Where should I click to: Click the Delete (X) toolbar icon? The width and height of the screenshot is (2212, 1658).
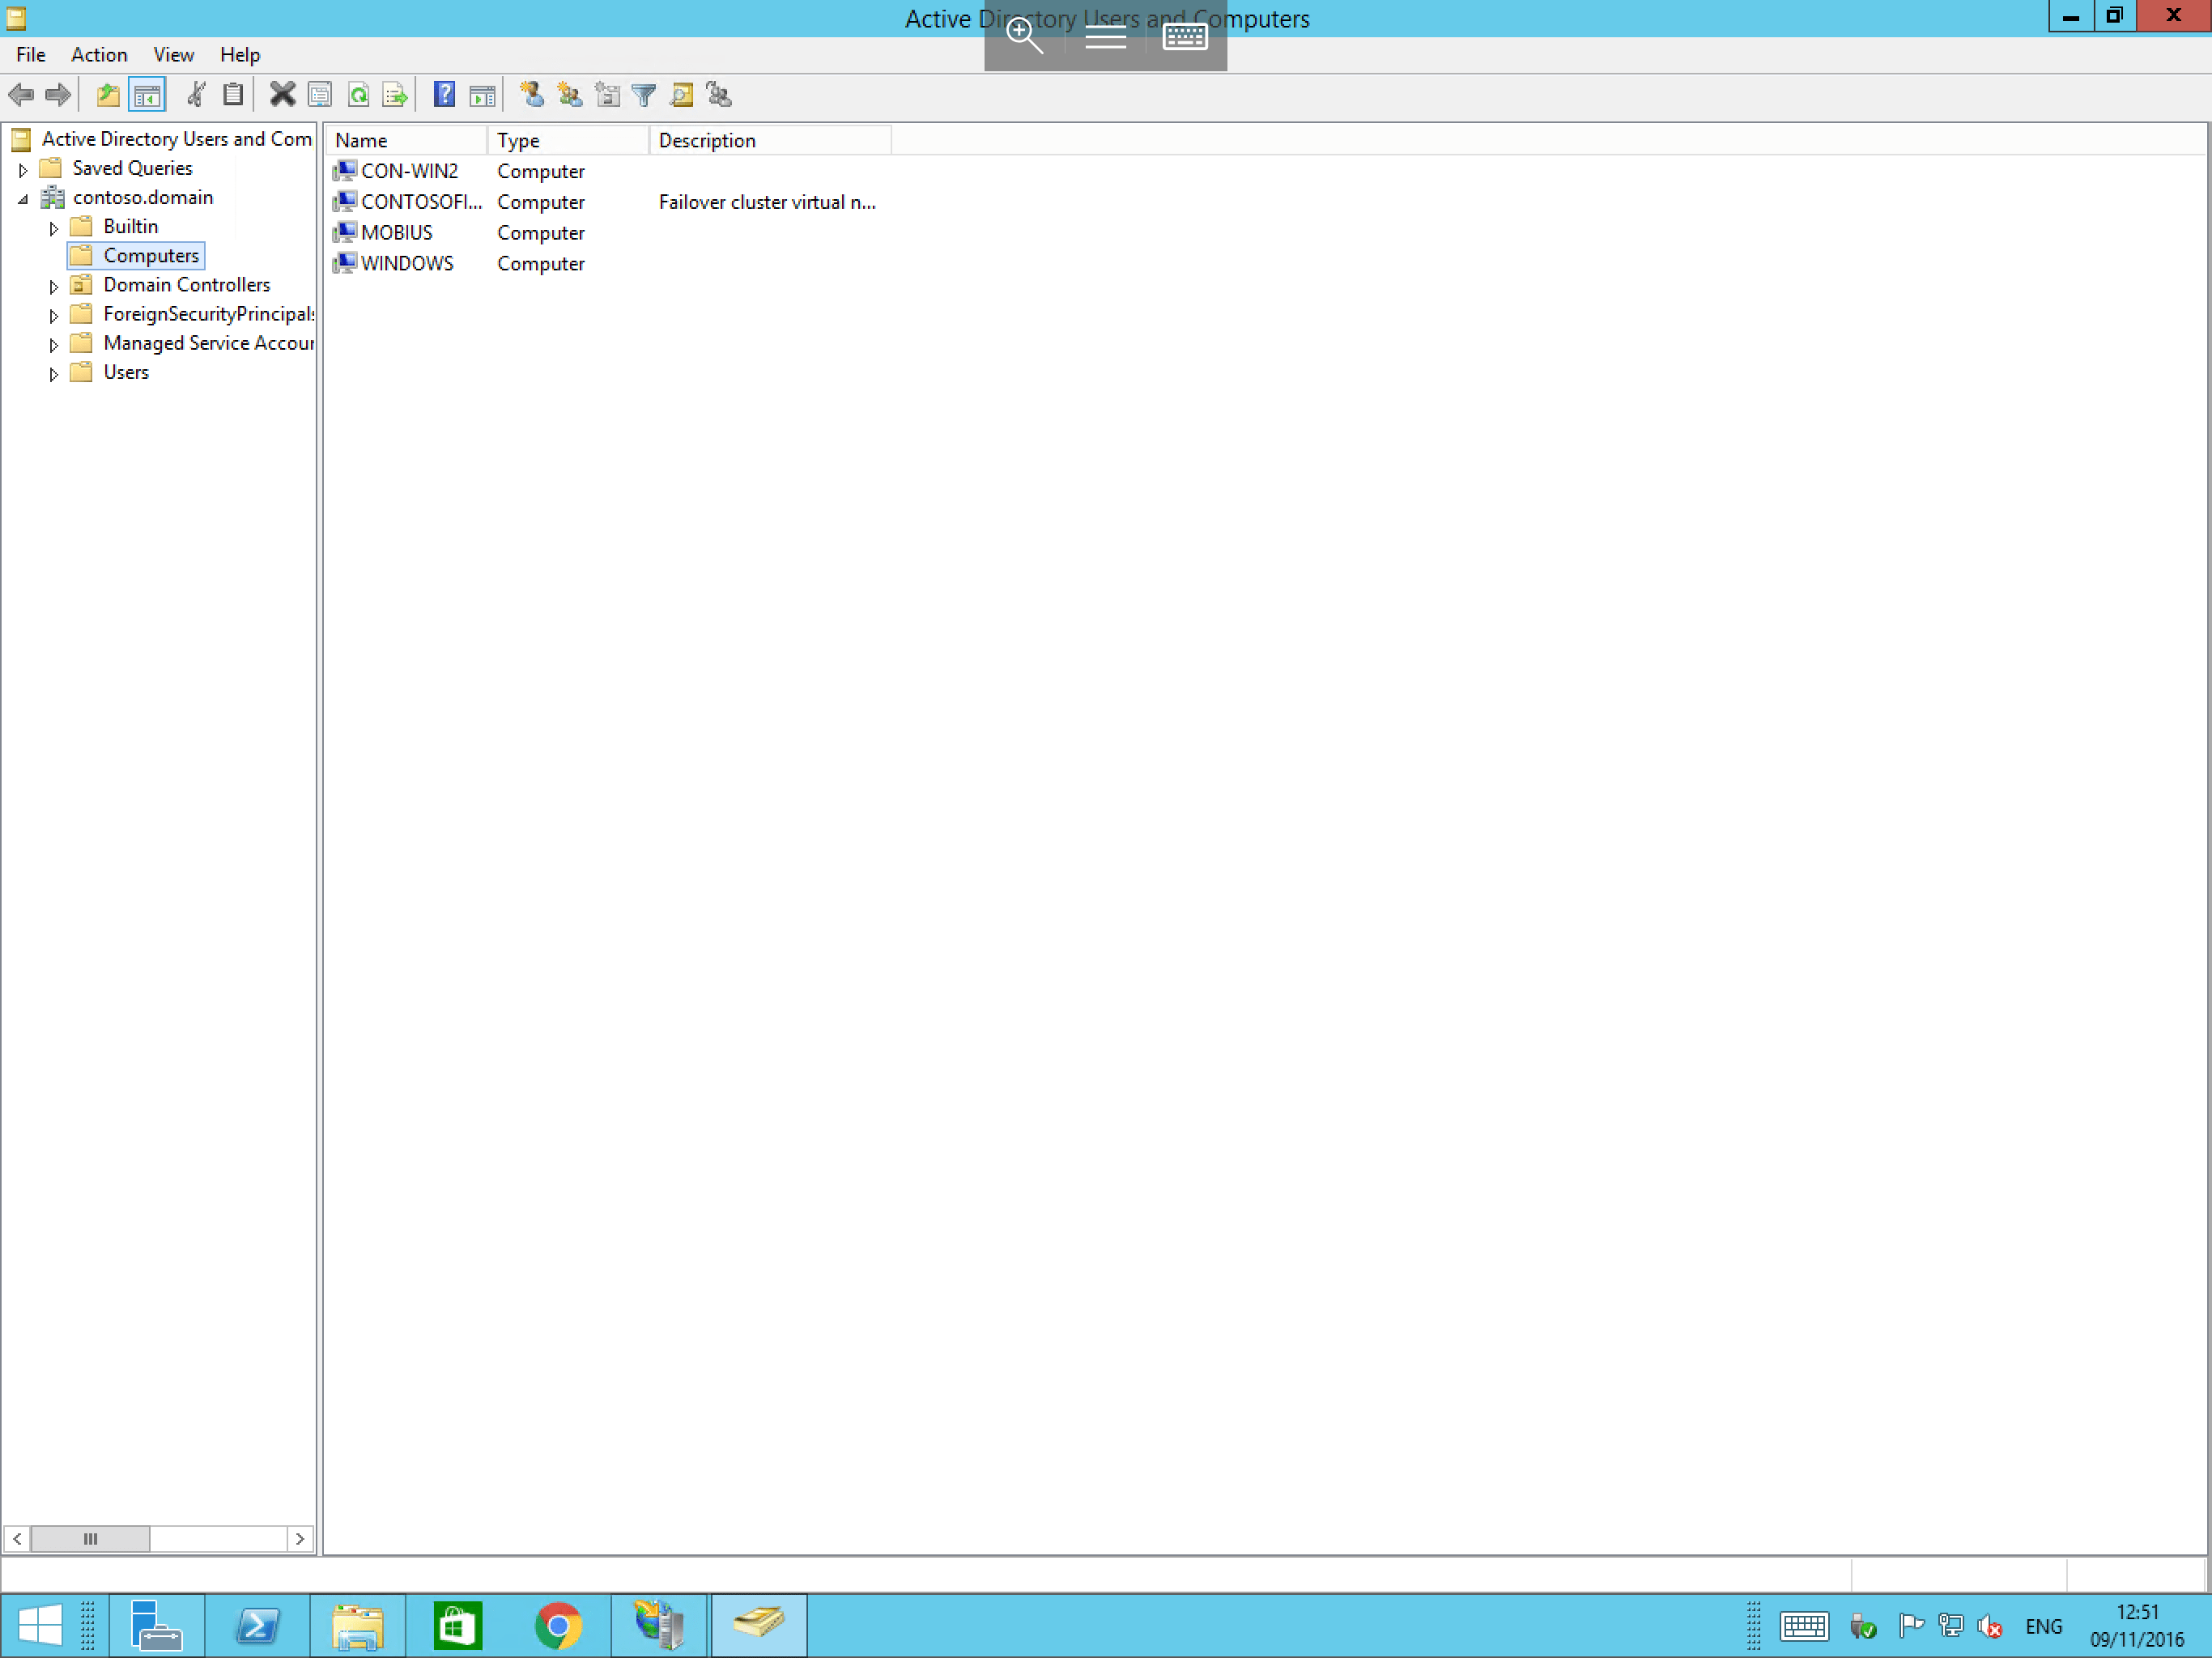click(283, 95)
